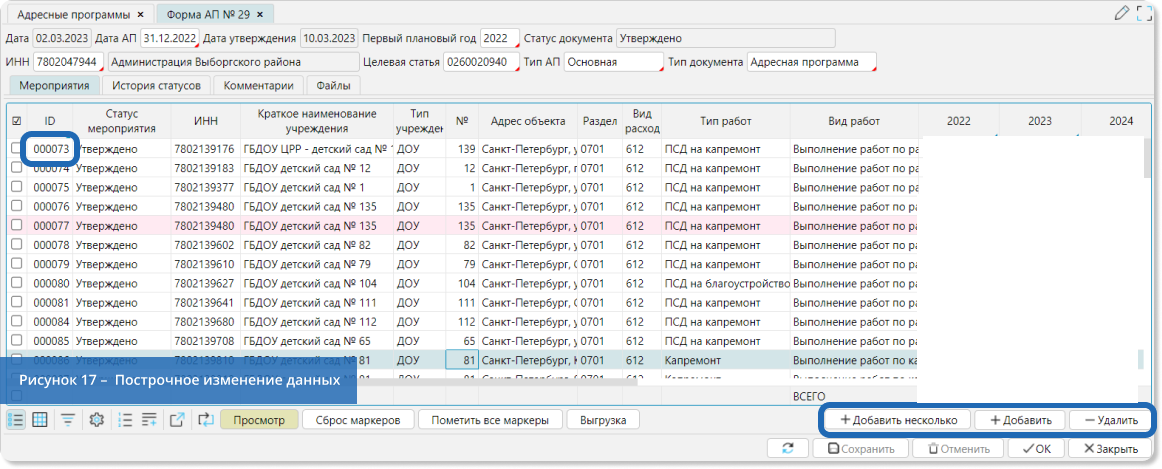Click the 2022 column header
Viewport: 1162px width, 469px height.
coord(959,121)
